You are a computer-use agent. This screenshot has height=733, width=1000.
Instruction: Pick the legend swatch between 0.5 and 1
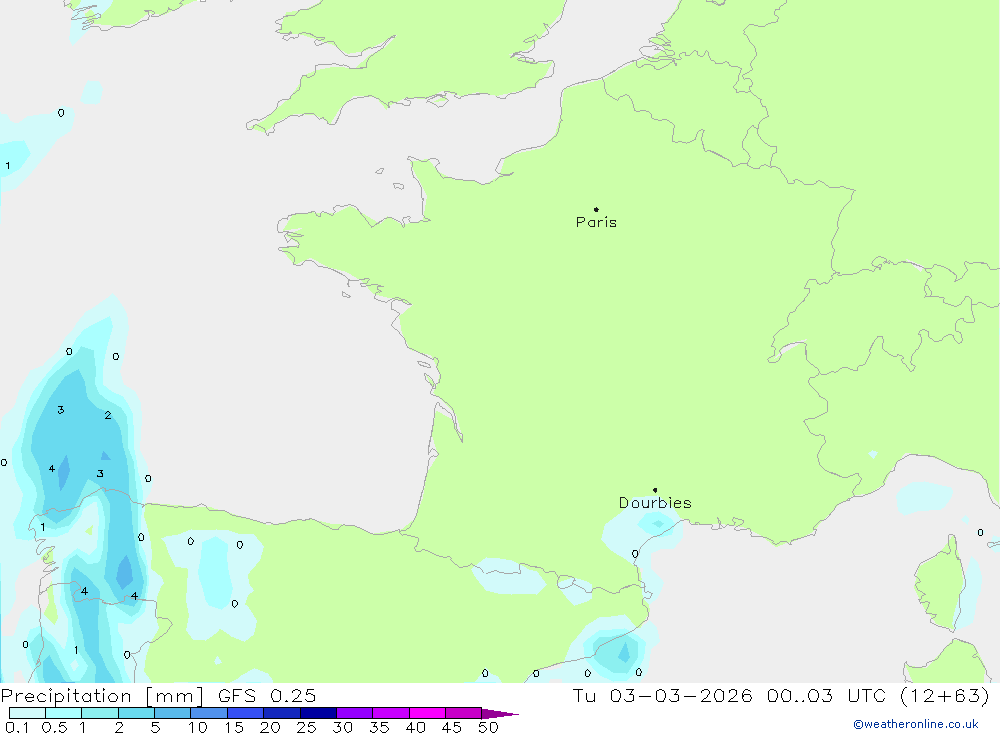64,713
